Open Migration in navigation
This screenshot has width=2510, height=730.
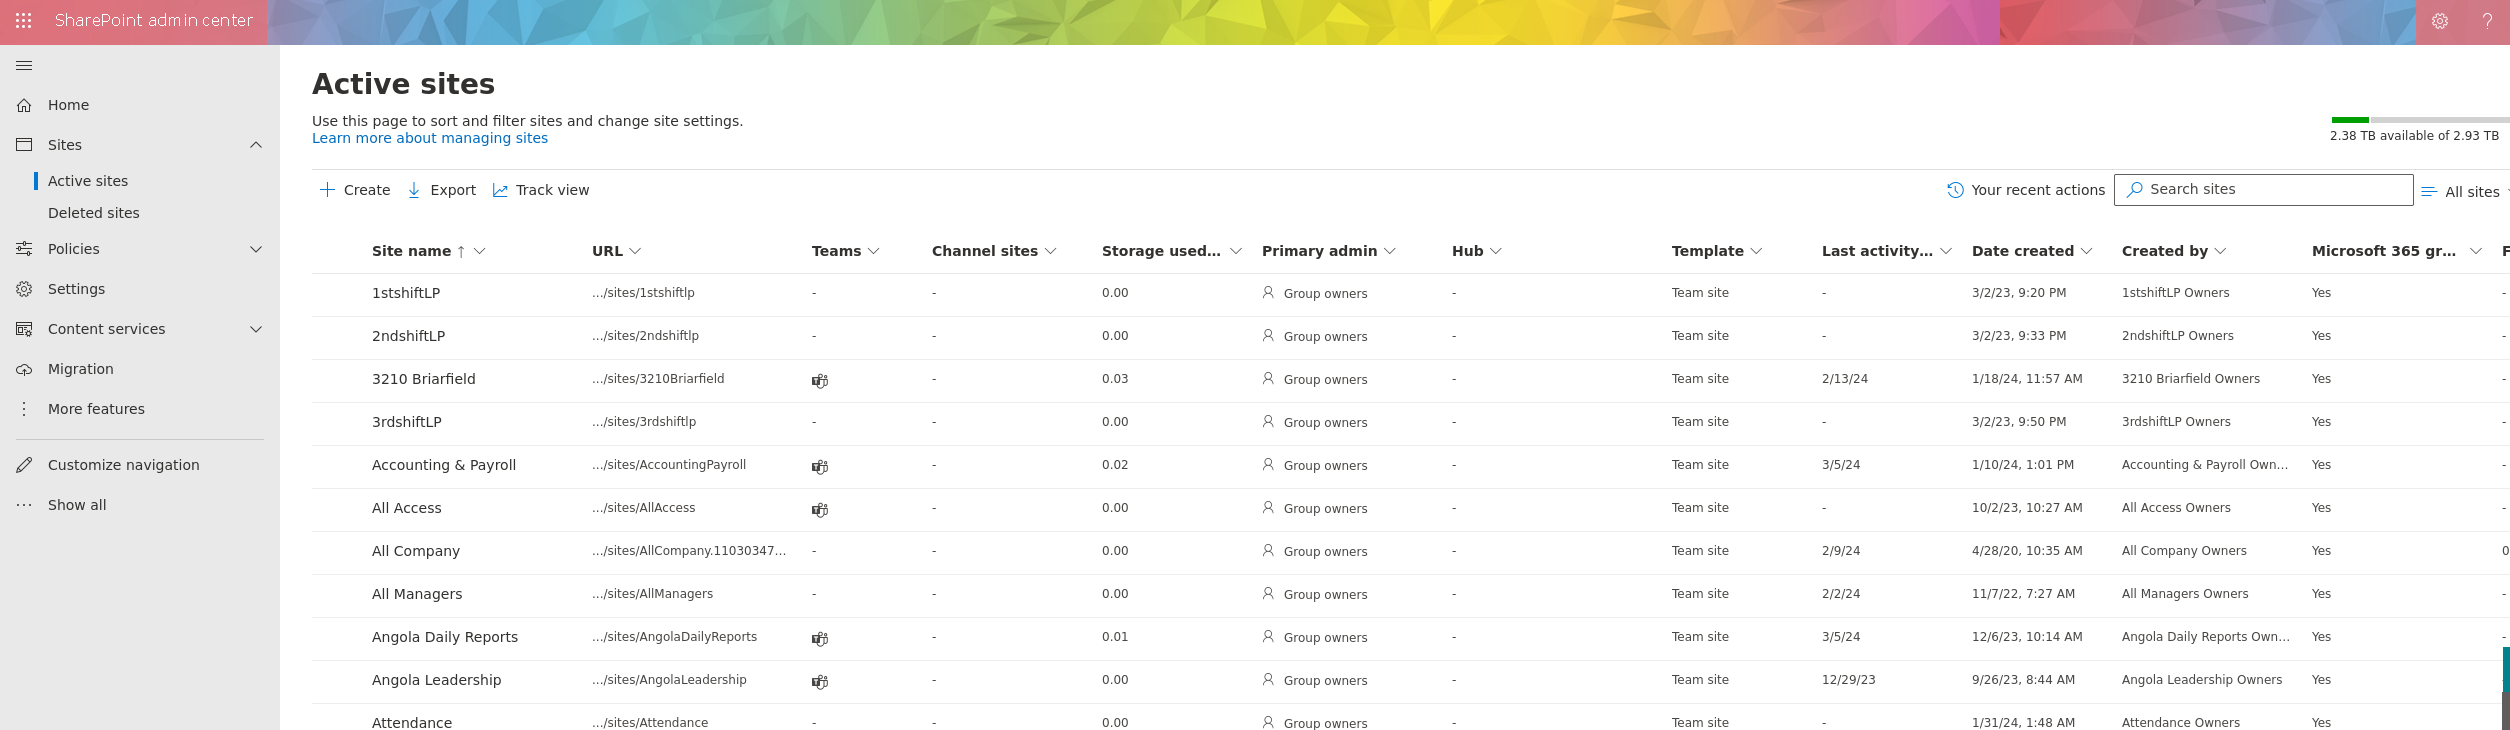81,369
